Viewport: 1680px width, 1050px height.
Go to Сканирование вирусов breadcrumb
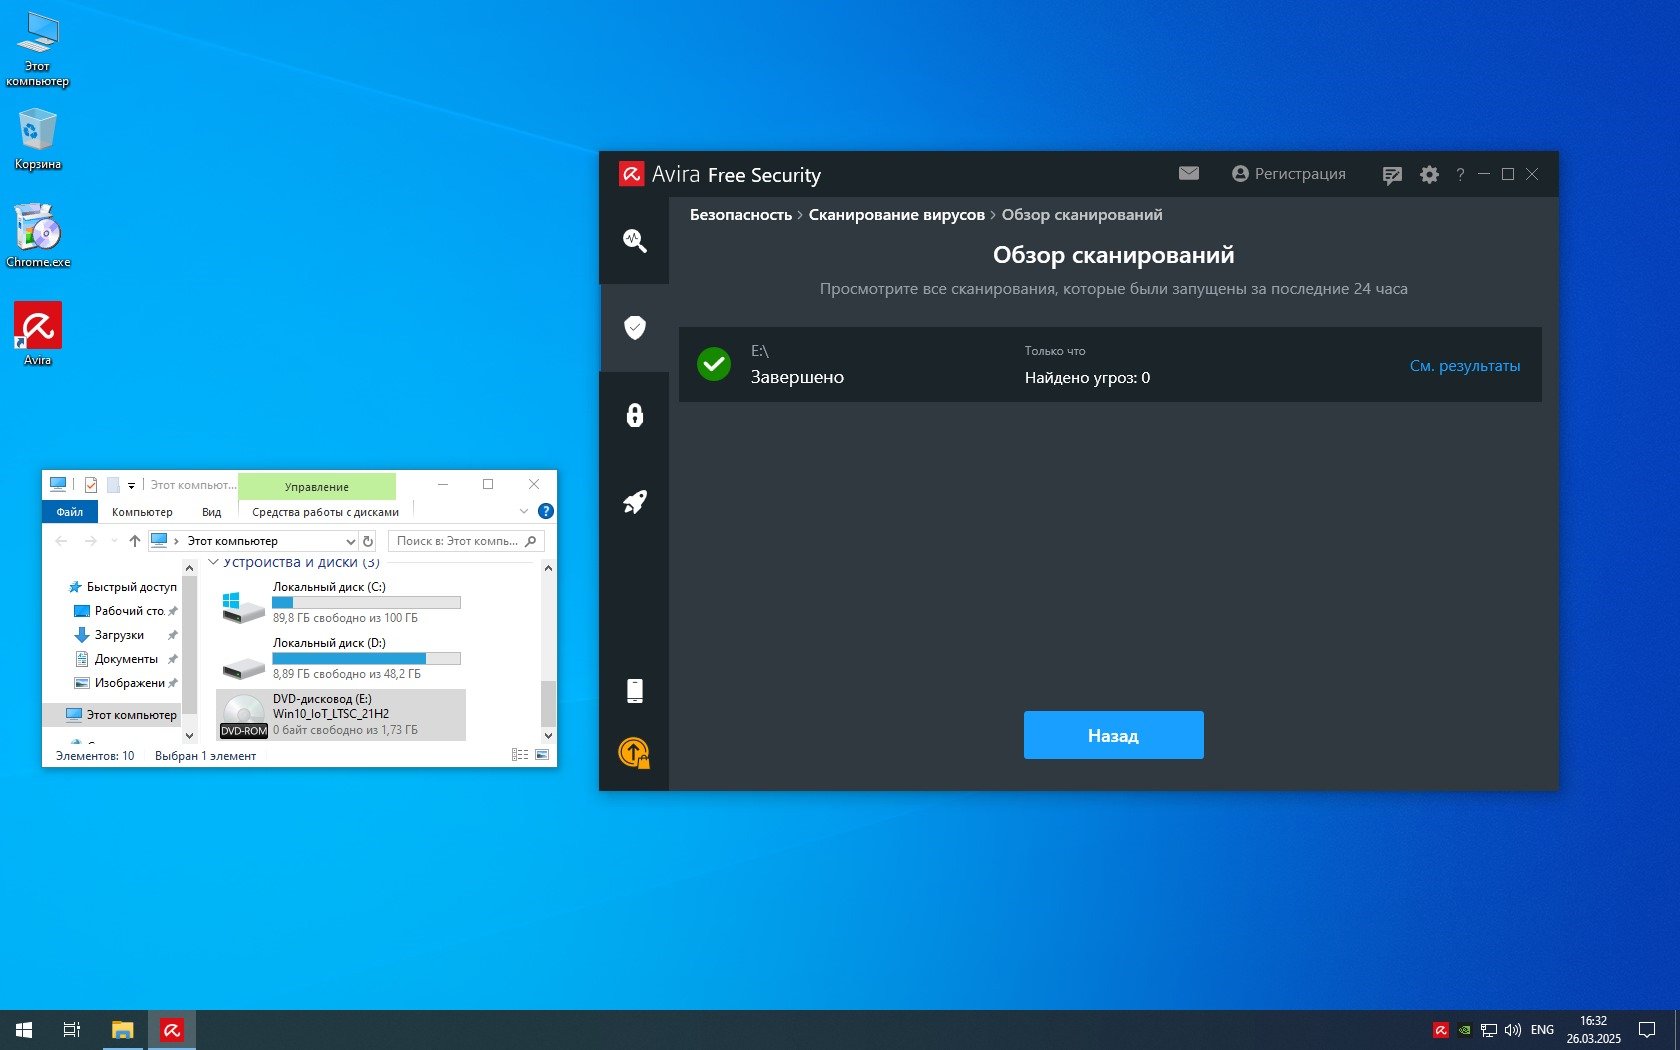pos(896,215)
